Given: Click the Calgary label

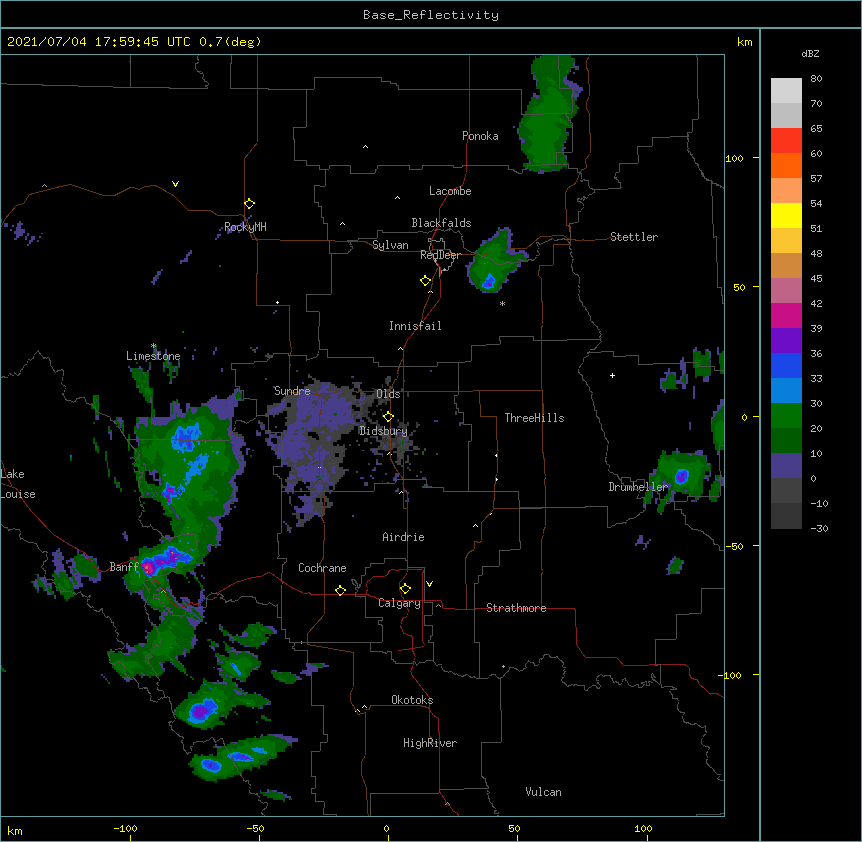Looking at the screenshot, I should point(399,603).
